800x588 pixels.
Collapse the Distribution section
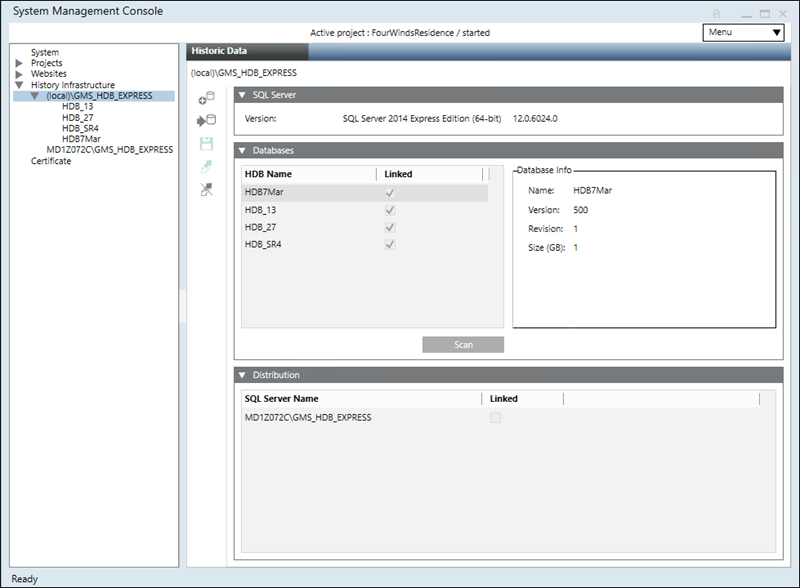click(242, 375)
